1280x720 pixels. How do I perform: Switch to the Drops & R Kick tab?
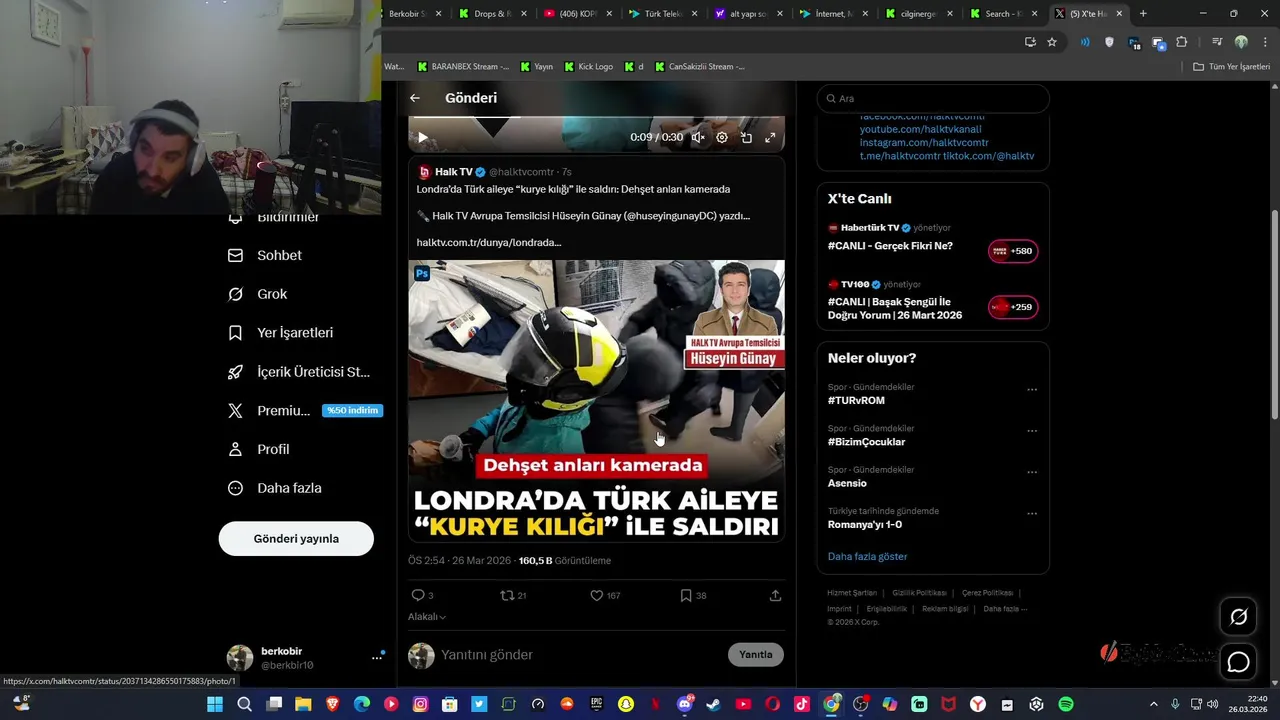coord(492,14)
